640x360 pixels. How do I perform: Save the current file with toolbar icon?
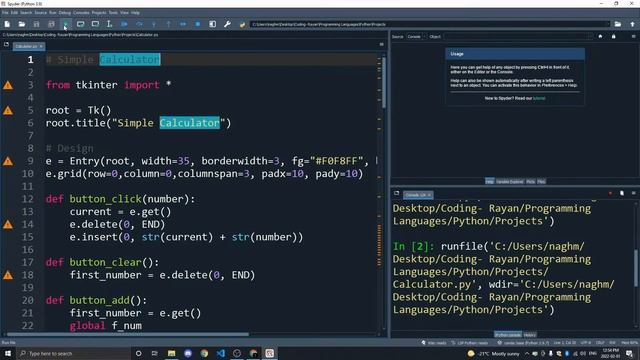tap(36, 24)
